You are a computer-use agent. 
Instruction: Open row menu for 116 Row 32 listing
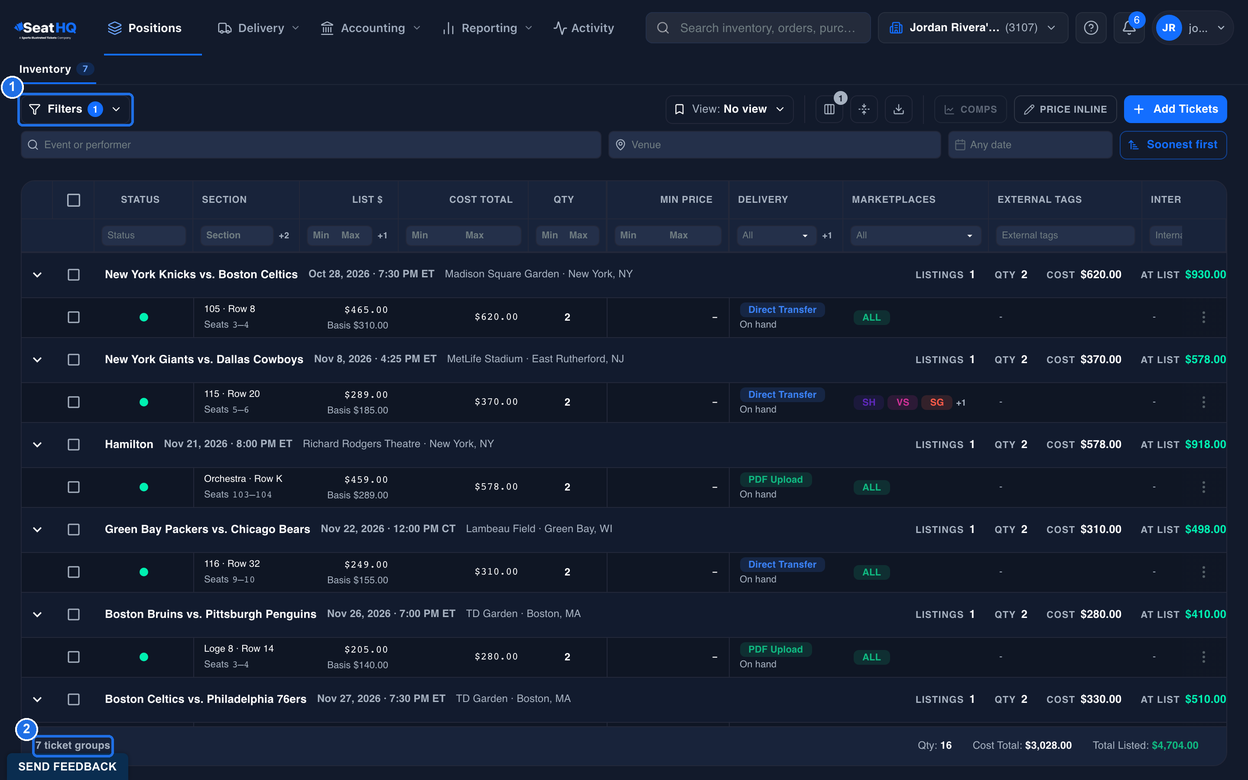click(x=1203, y=572)
